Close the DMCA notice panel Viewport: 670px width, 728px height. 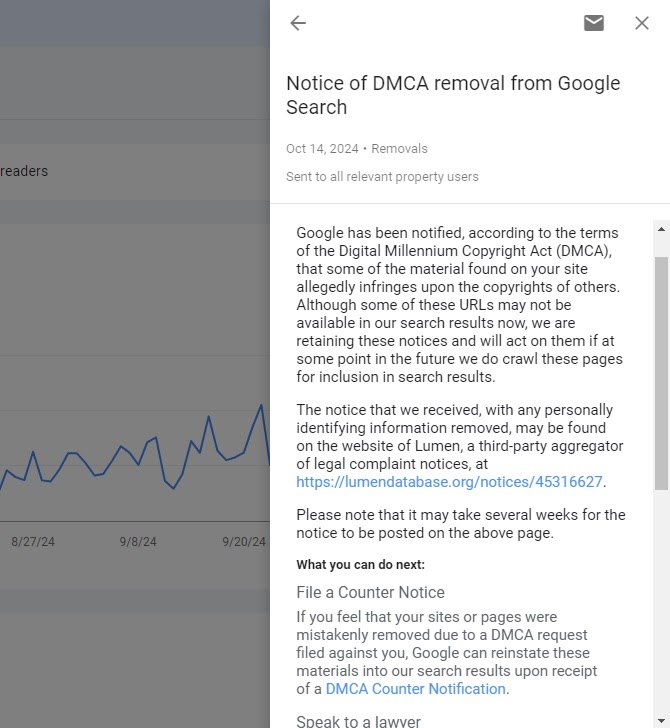642,23
